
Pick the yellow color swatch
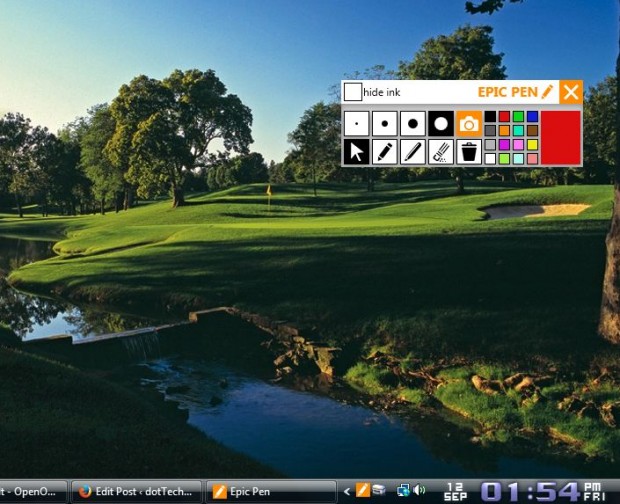point(533,145)
